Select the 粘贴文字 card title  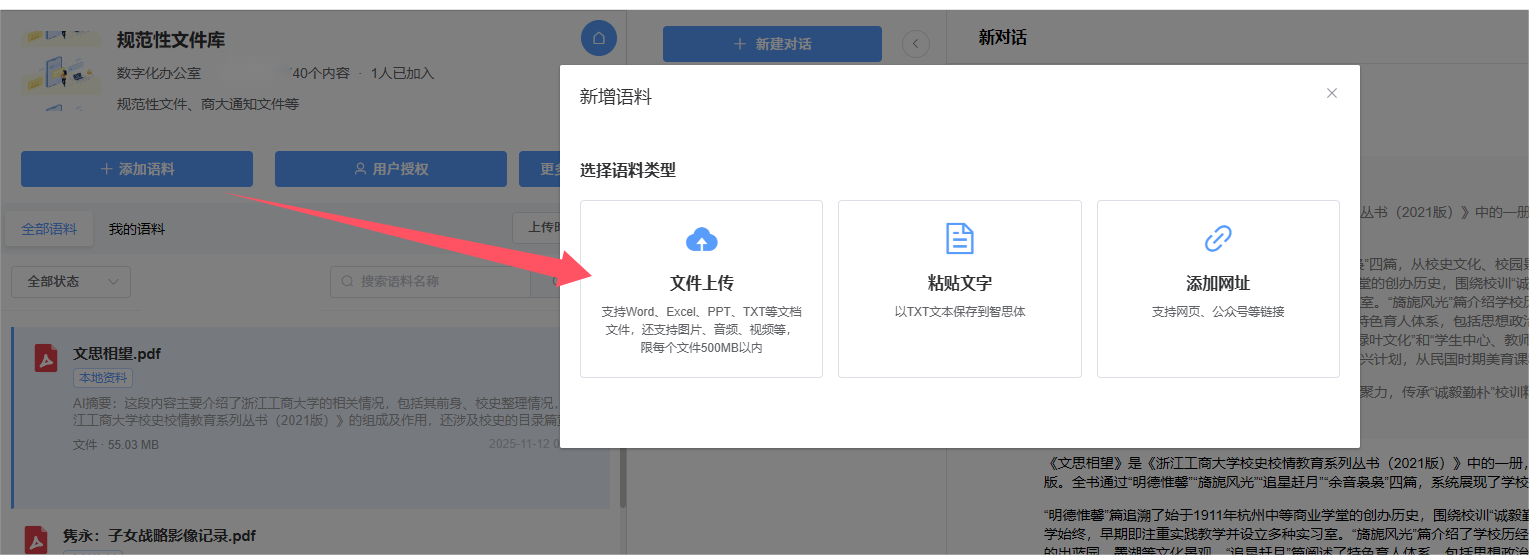point(959,283)
